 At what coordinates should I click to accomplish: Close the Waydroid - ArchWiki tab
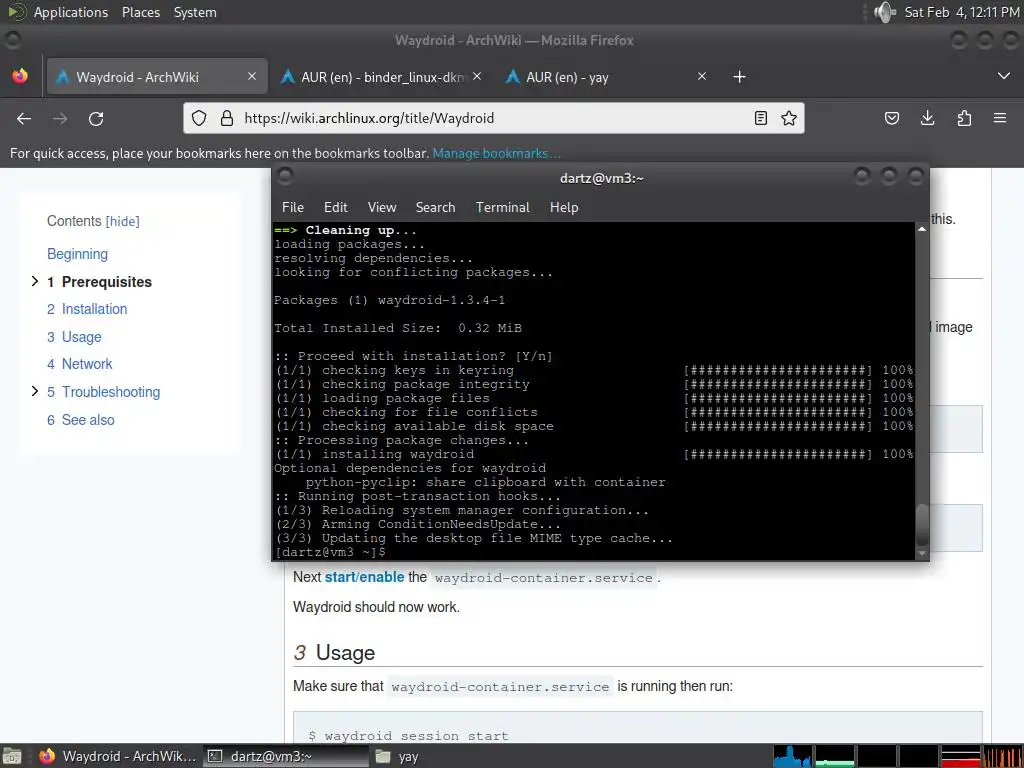point(252,76)
